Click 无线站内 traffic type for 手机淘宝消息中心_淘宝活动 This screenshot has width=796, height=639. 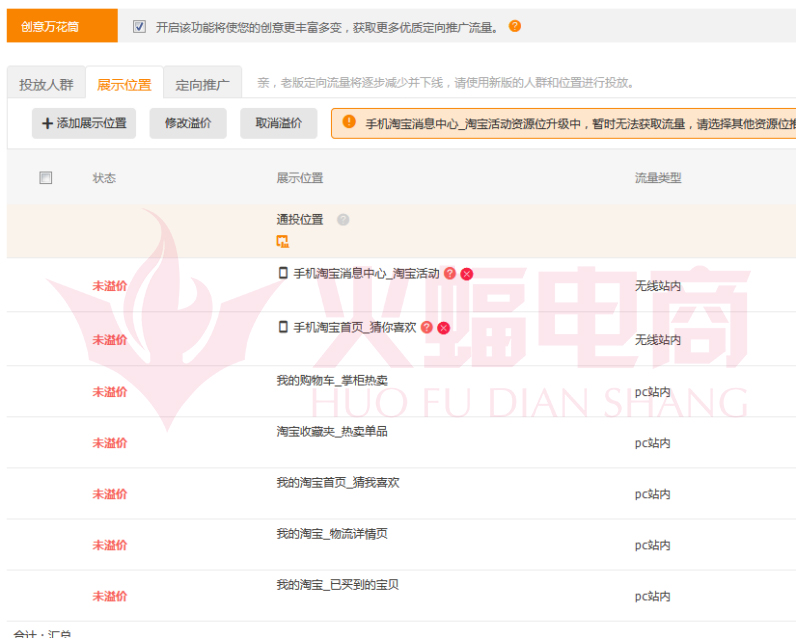[x=658, y=286]
